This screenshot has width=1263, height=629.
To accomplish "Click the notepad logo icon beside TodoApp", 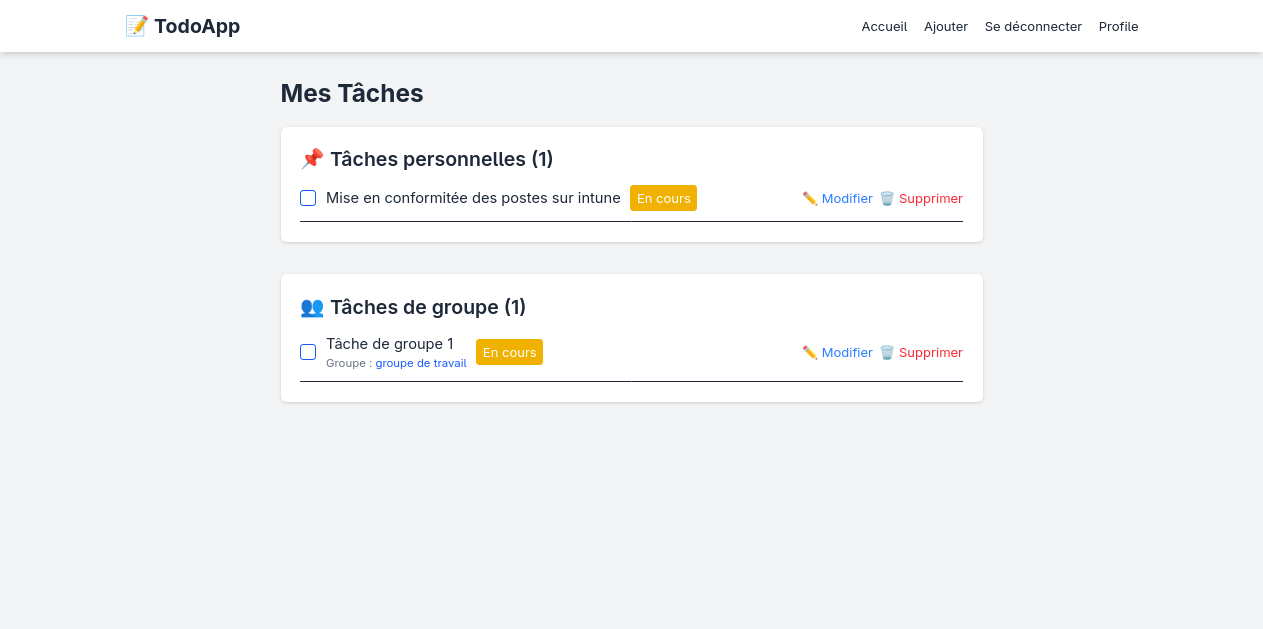I will click(136, 26).
